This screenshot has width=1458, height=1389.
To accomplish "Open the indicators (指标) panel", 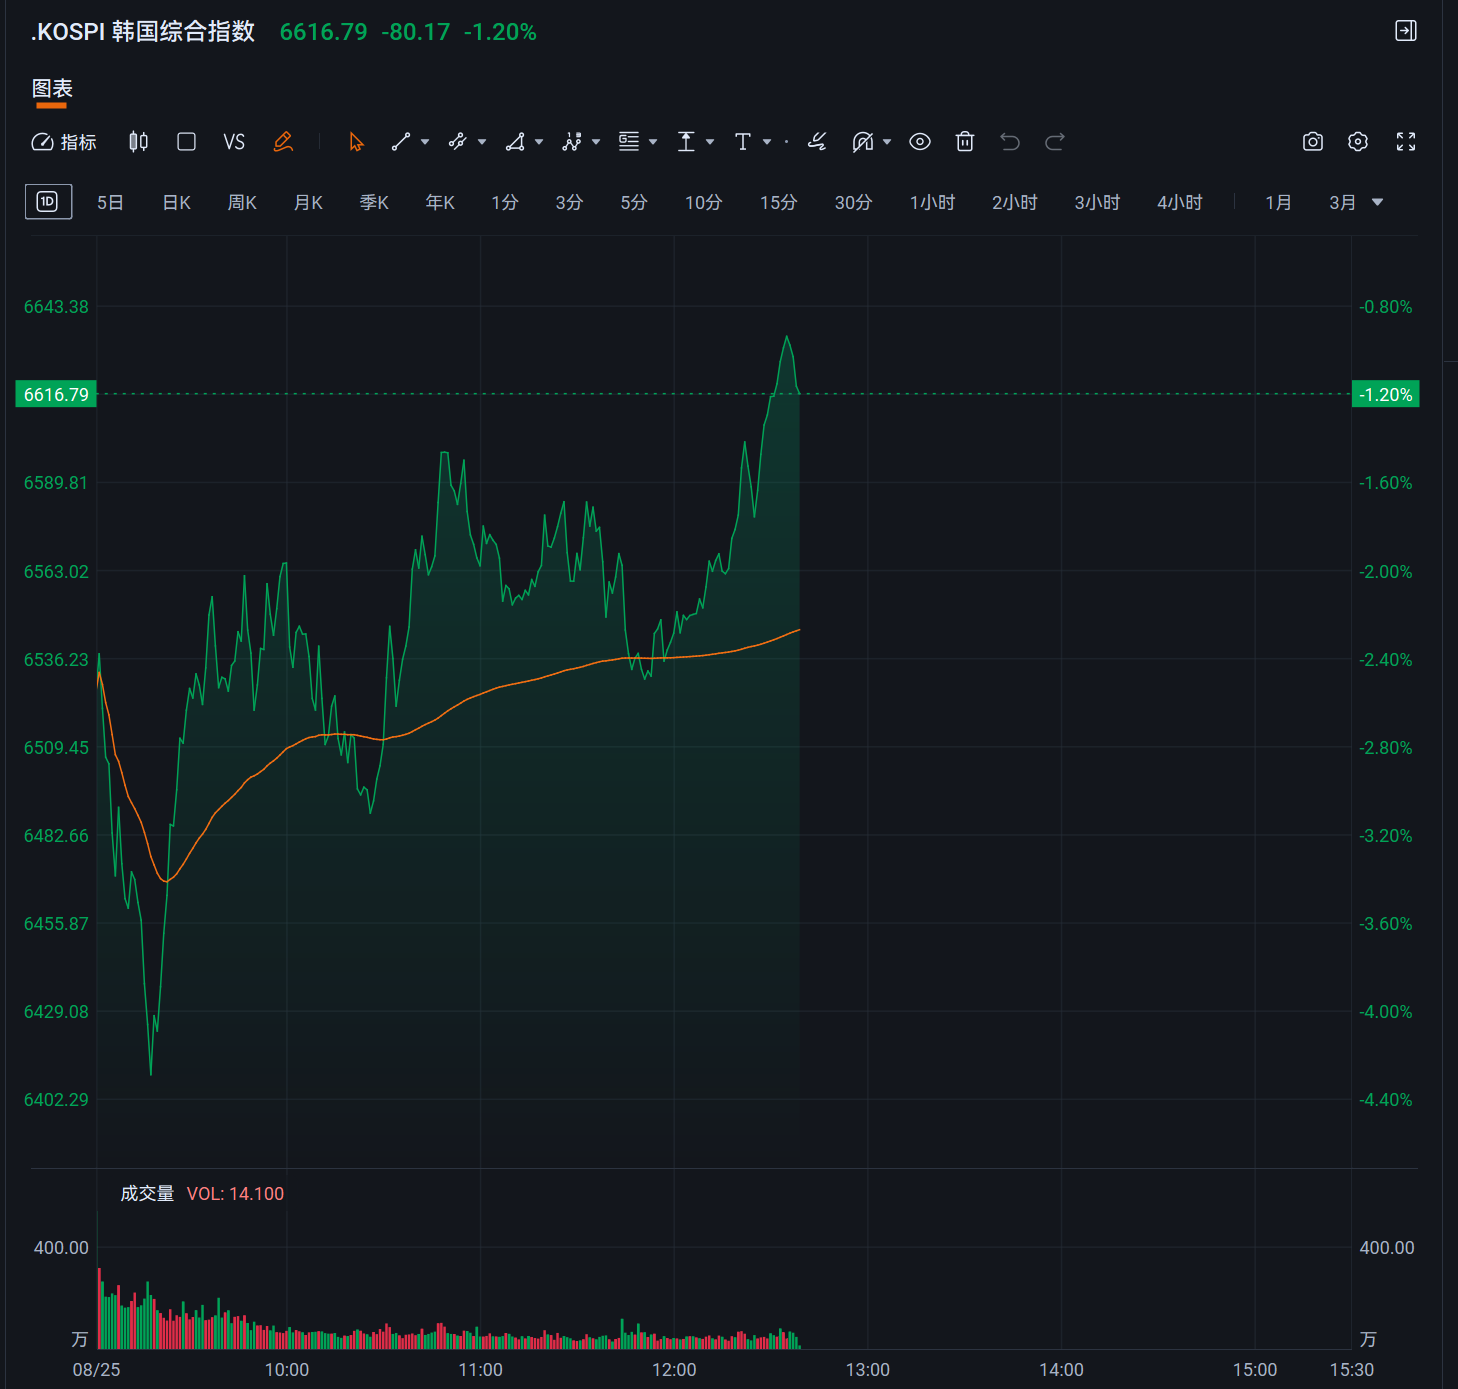I will [x=64, y=142].
